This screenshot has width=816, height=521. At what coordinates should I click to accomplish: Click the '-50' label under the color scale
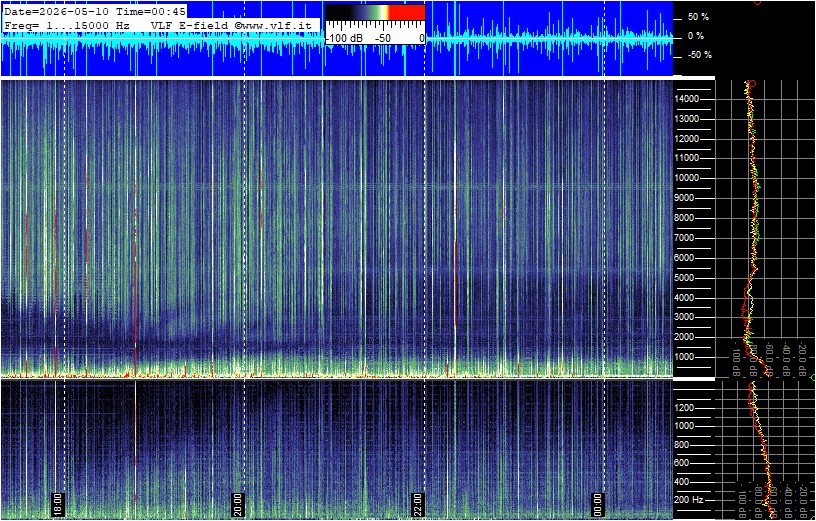point(384,39)
